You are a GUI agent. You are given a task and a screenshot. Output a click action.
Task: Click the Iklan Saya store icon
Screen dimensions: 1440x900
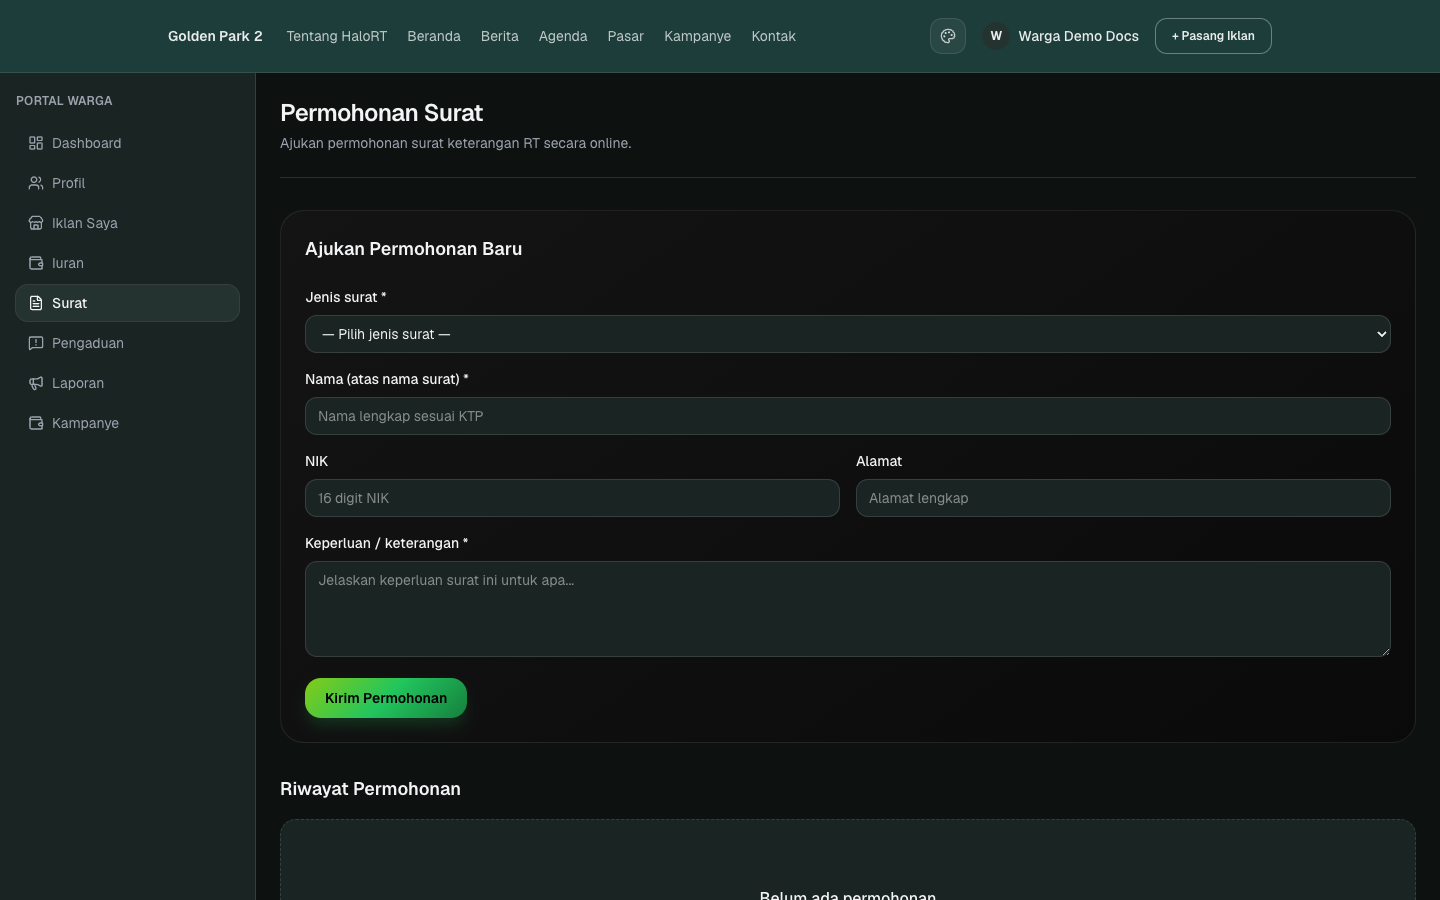pos(36,223)
